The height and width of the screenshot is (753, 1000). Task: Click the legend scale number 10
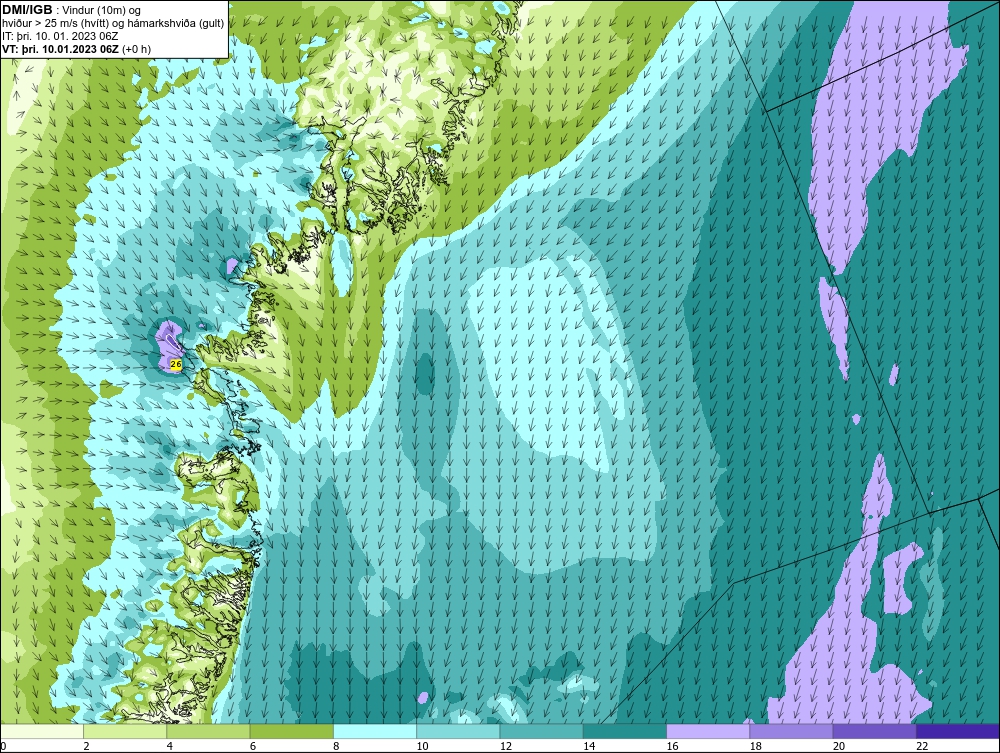click(422, 747)
